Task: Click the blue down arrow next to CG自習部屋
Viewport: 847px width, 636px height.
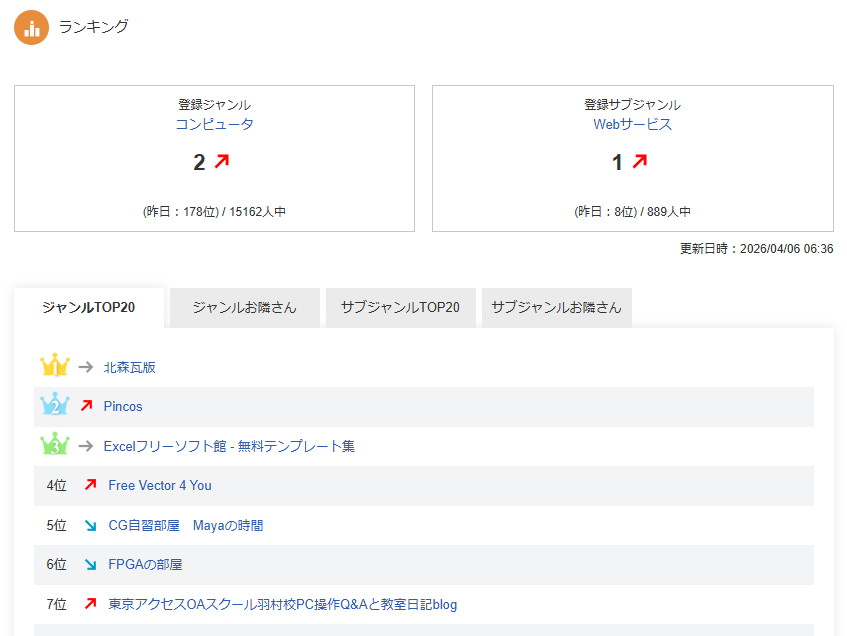Action: (x=90, y=525)
